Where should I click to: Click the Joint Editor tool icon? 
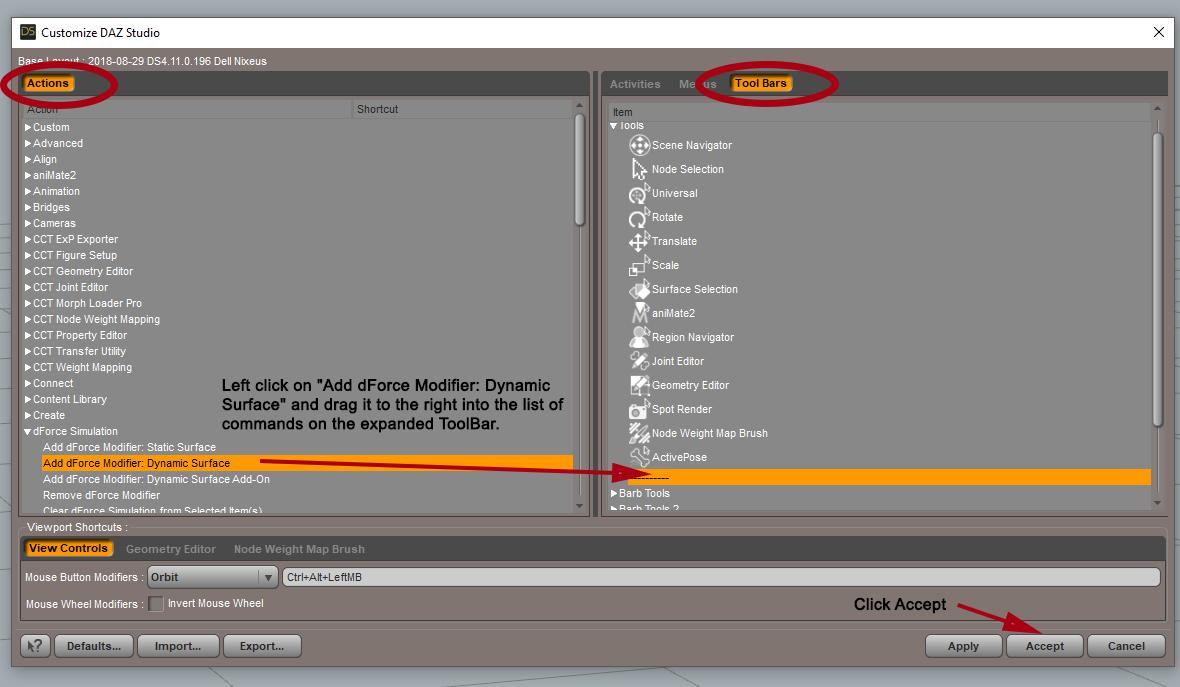tap(639, 361)
